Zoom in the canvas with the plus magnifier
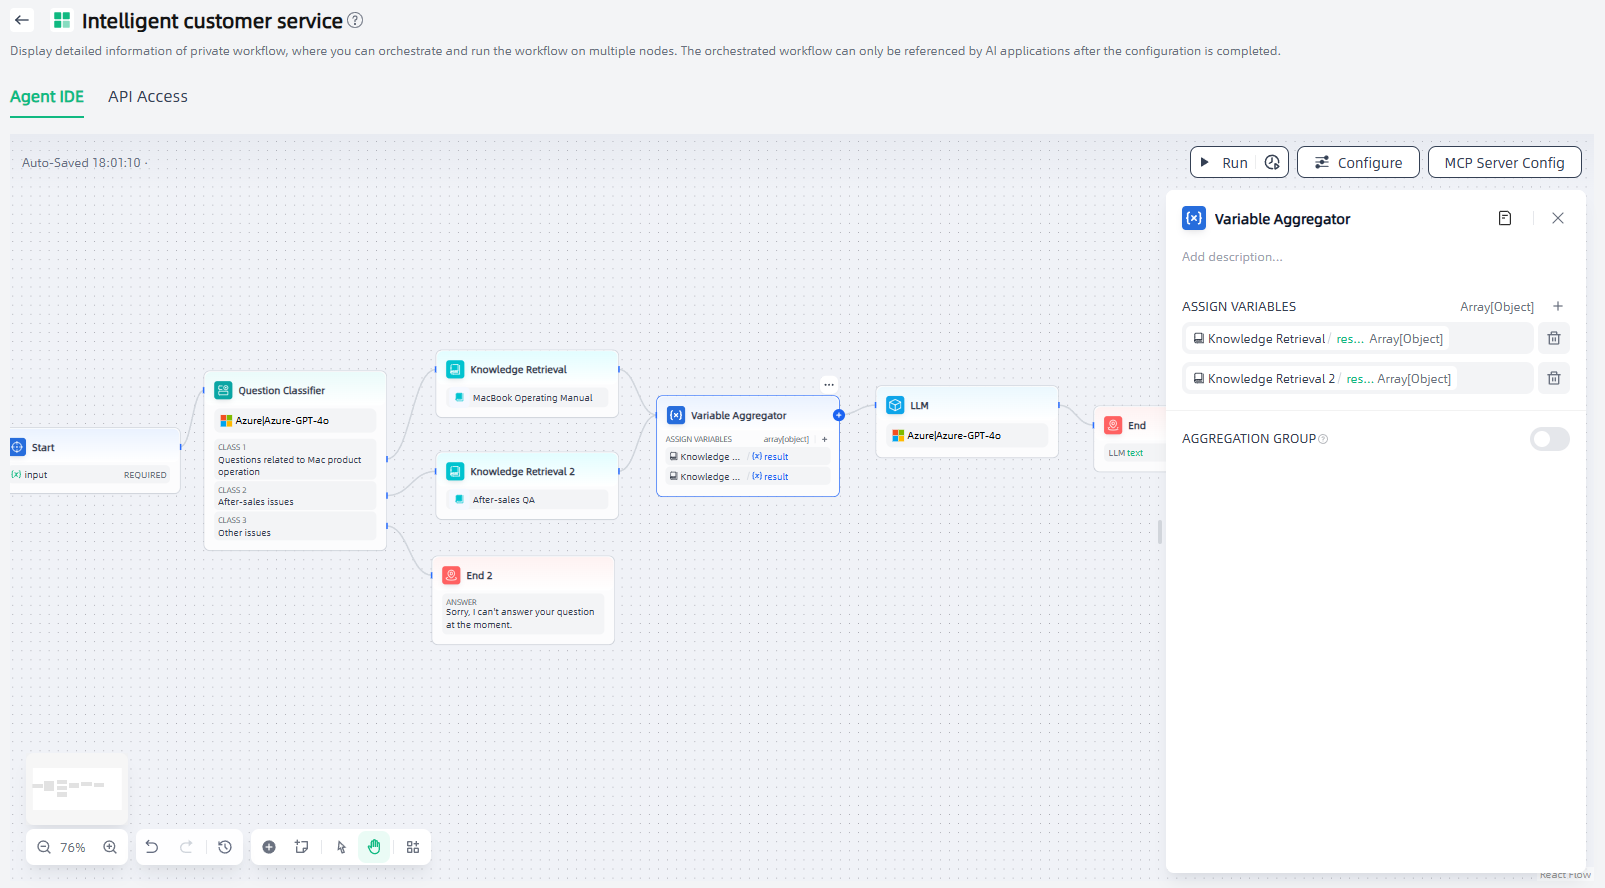Image resolution: width=1605 pixels, height=888 pixels. pos(110,847)
